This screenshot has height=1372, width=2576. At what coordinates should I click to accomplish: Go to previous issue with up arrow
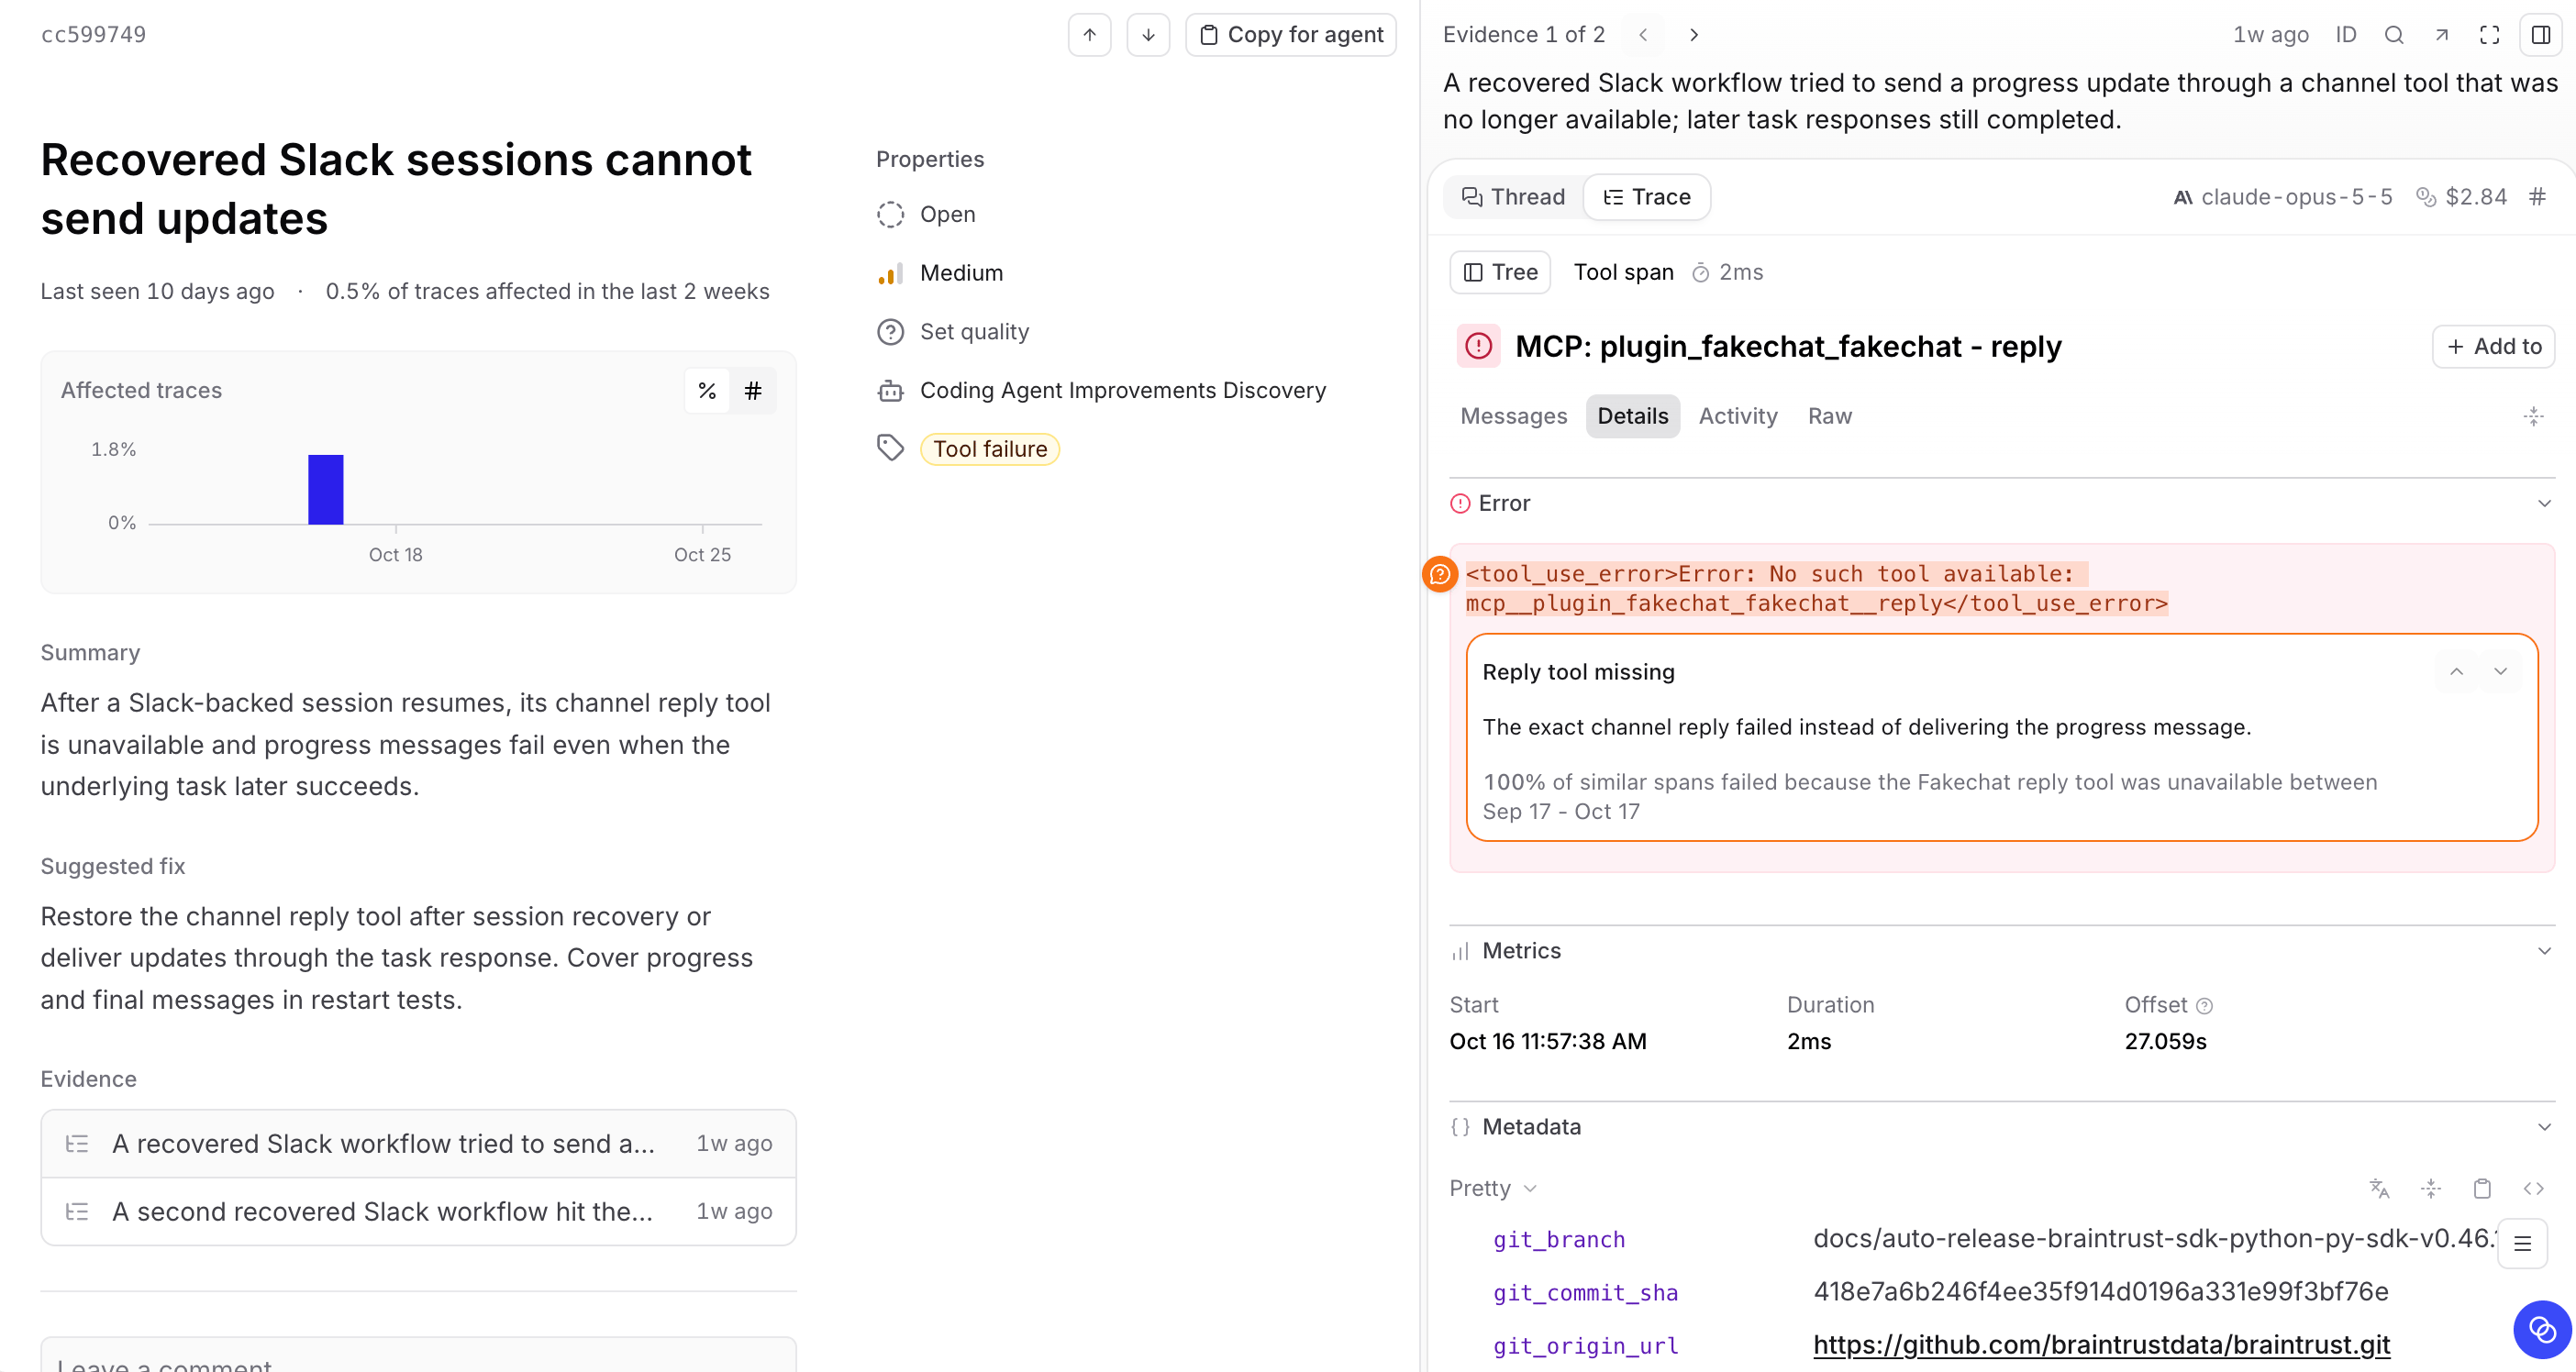[x=1089, y=35]
